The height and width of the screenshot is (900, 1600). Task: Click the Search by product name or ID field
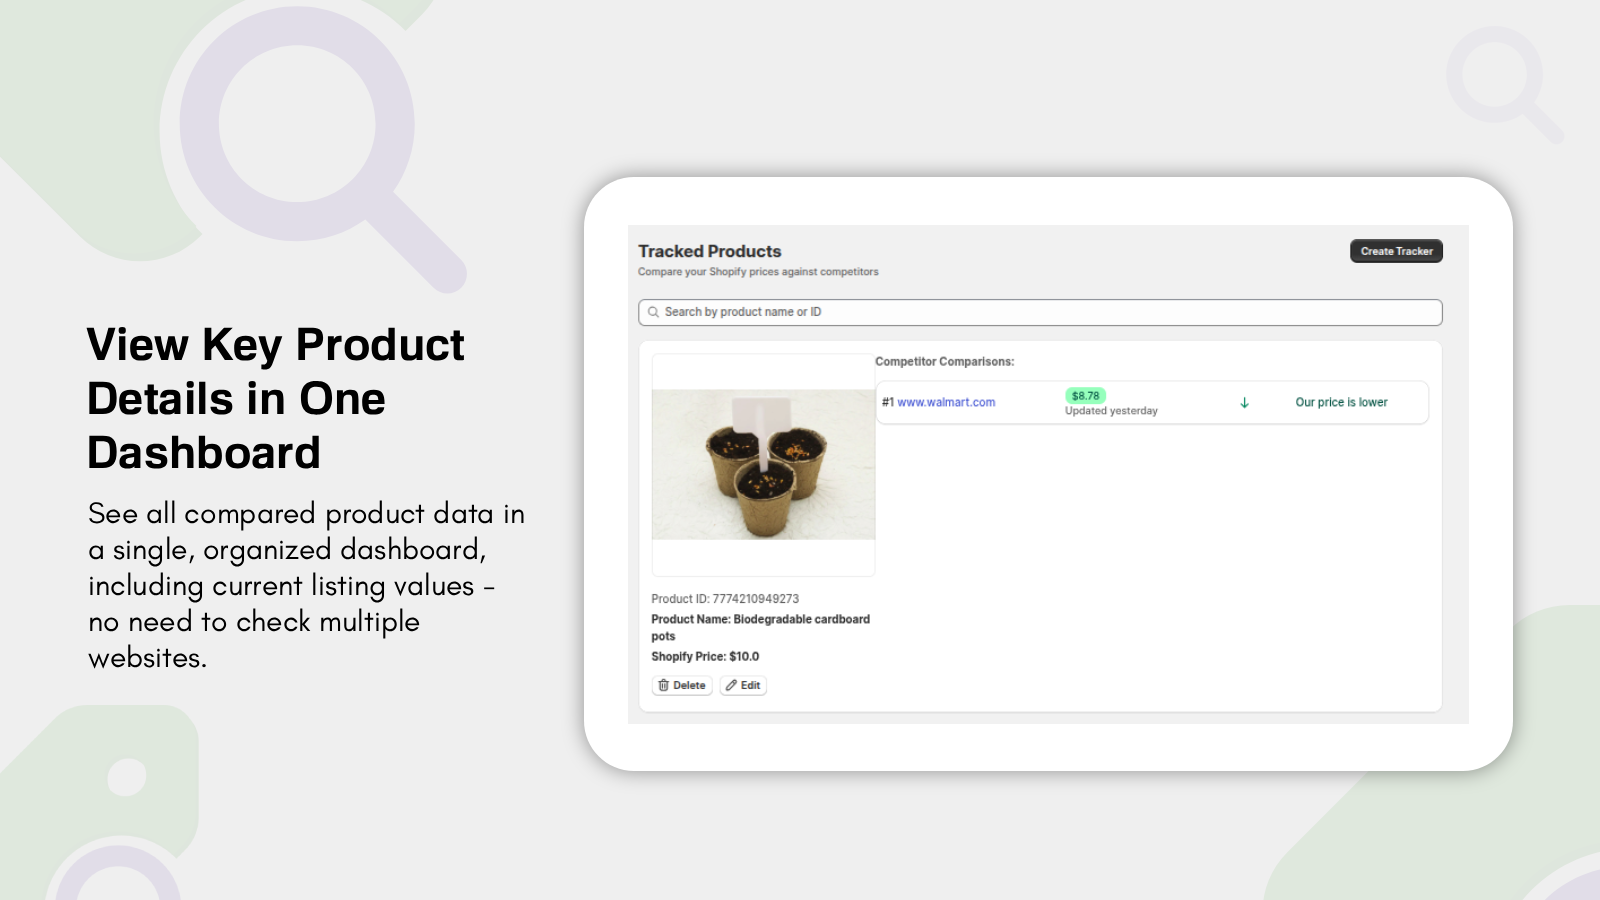(1038, 312)
